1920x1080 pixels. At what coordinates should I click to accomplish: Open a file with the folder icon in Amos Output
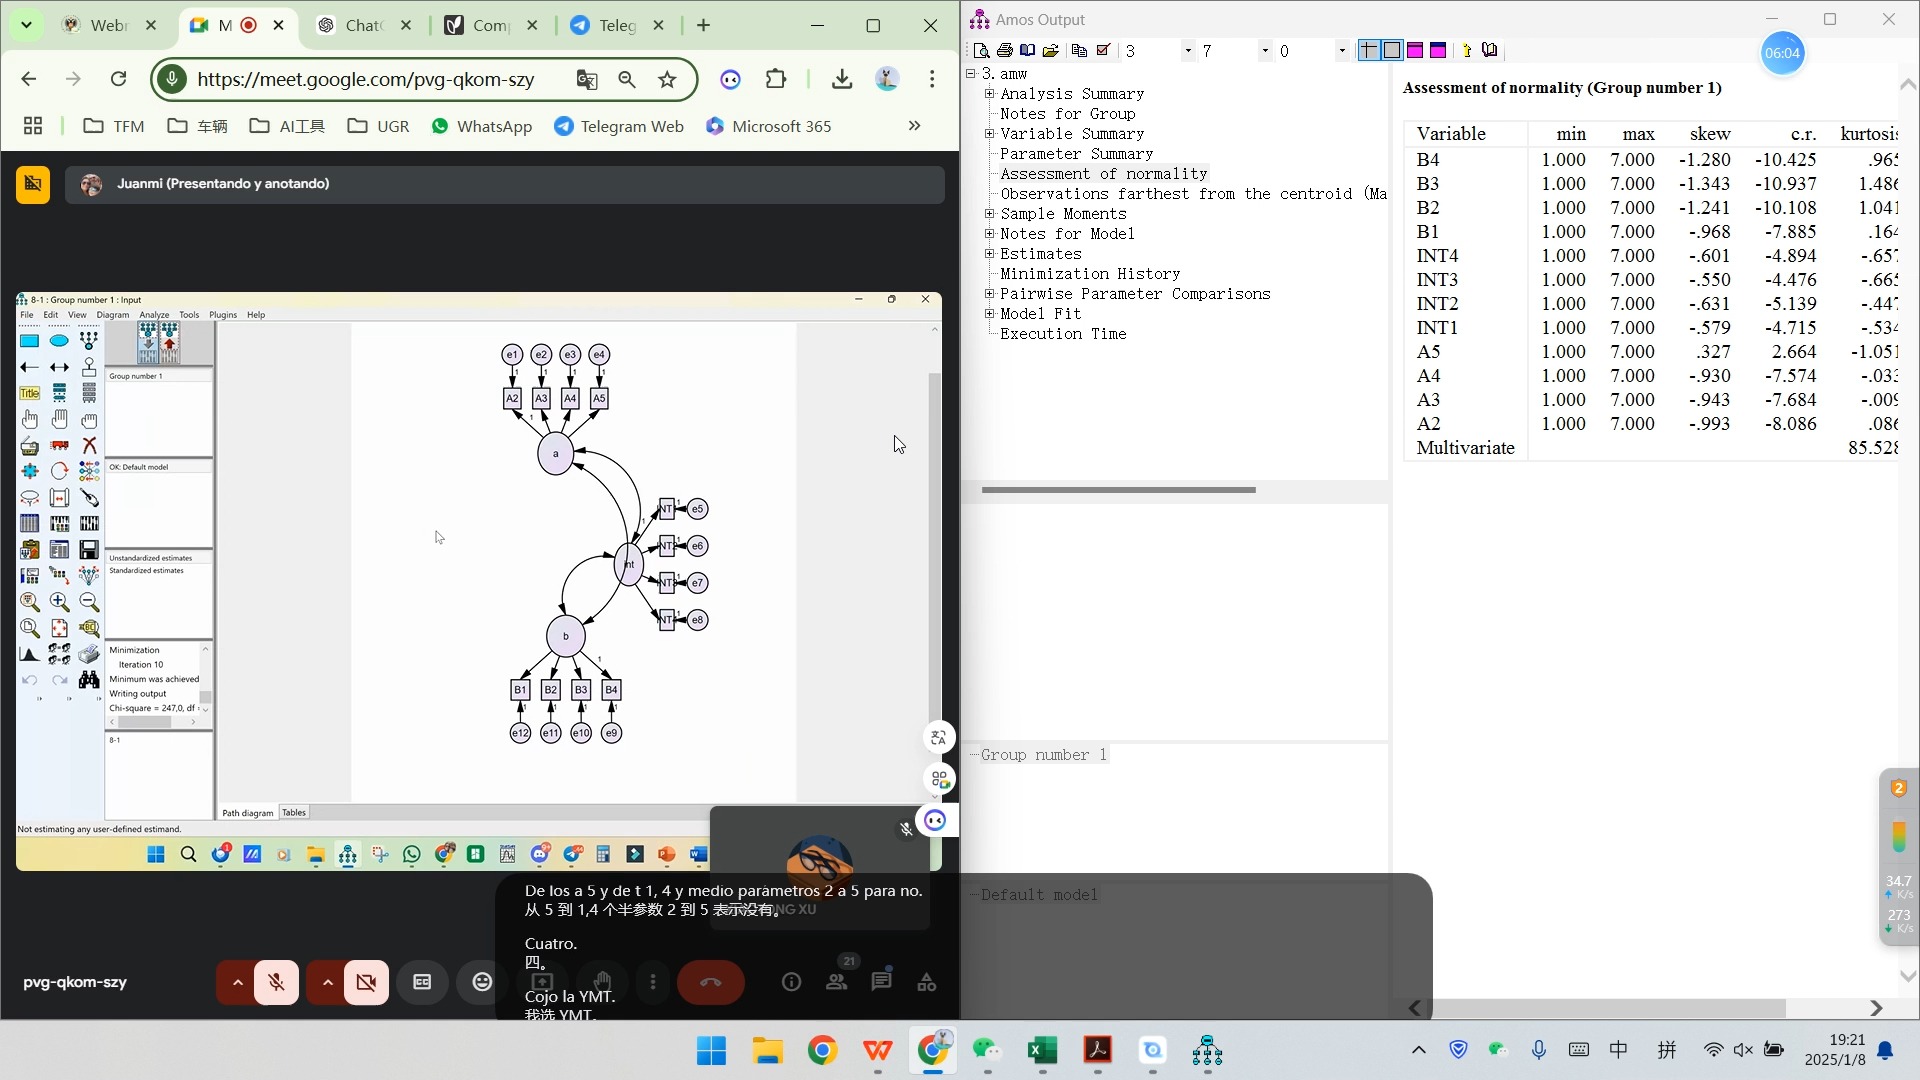(x=1050, y=50)
